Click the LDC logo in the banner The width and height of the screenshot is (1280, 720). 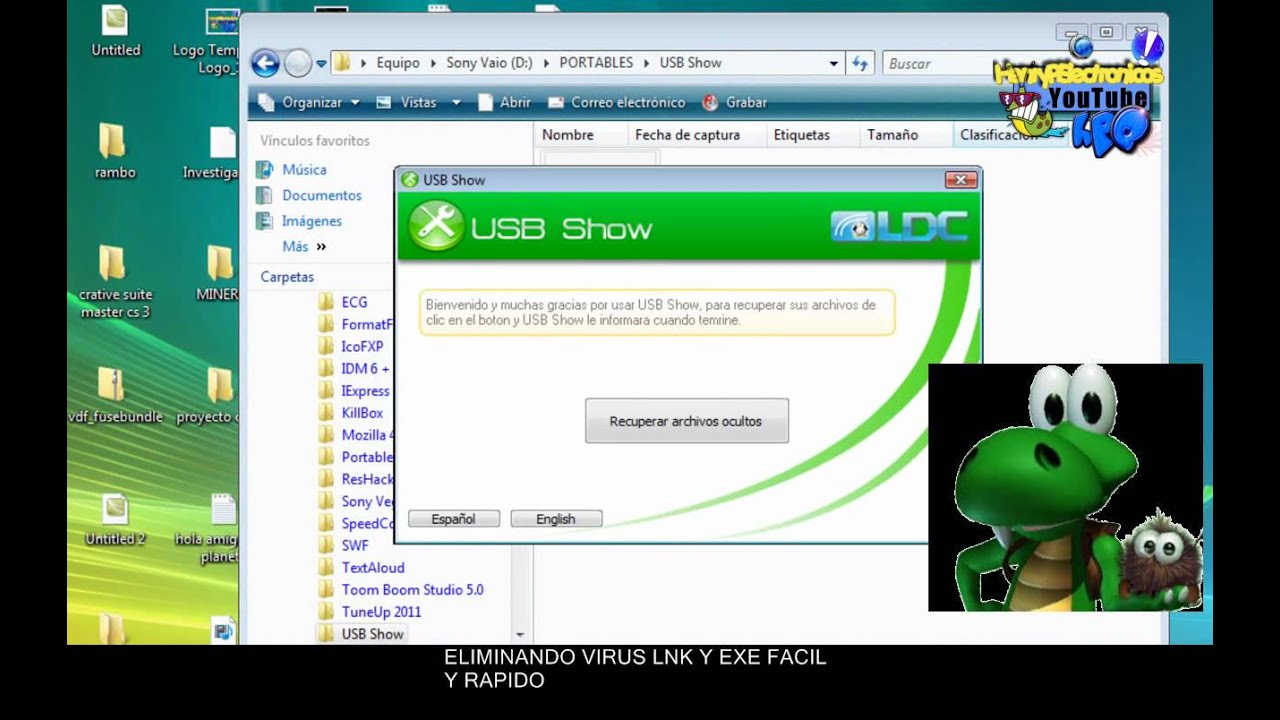[x=899, y=227]
